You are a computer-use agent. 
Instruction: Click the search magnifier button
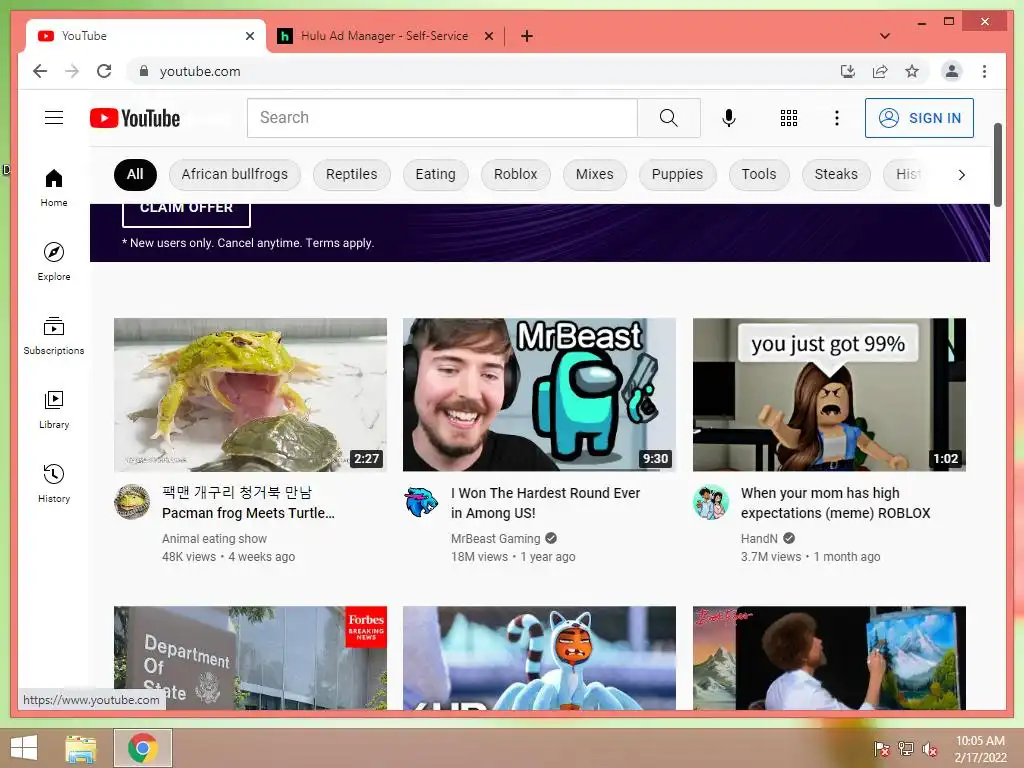point(669,118)
